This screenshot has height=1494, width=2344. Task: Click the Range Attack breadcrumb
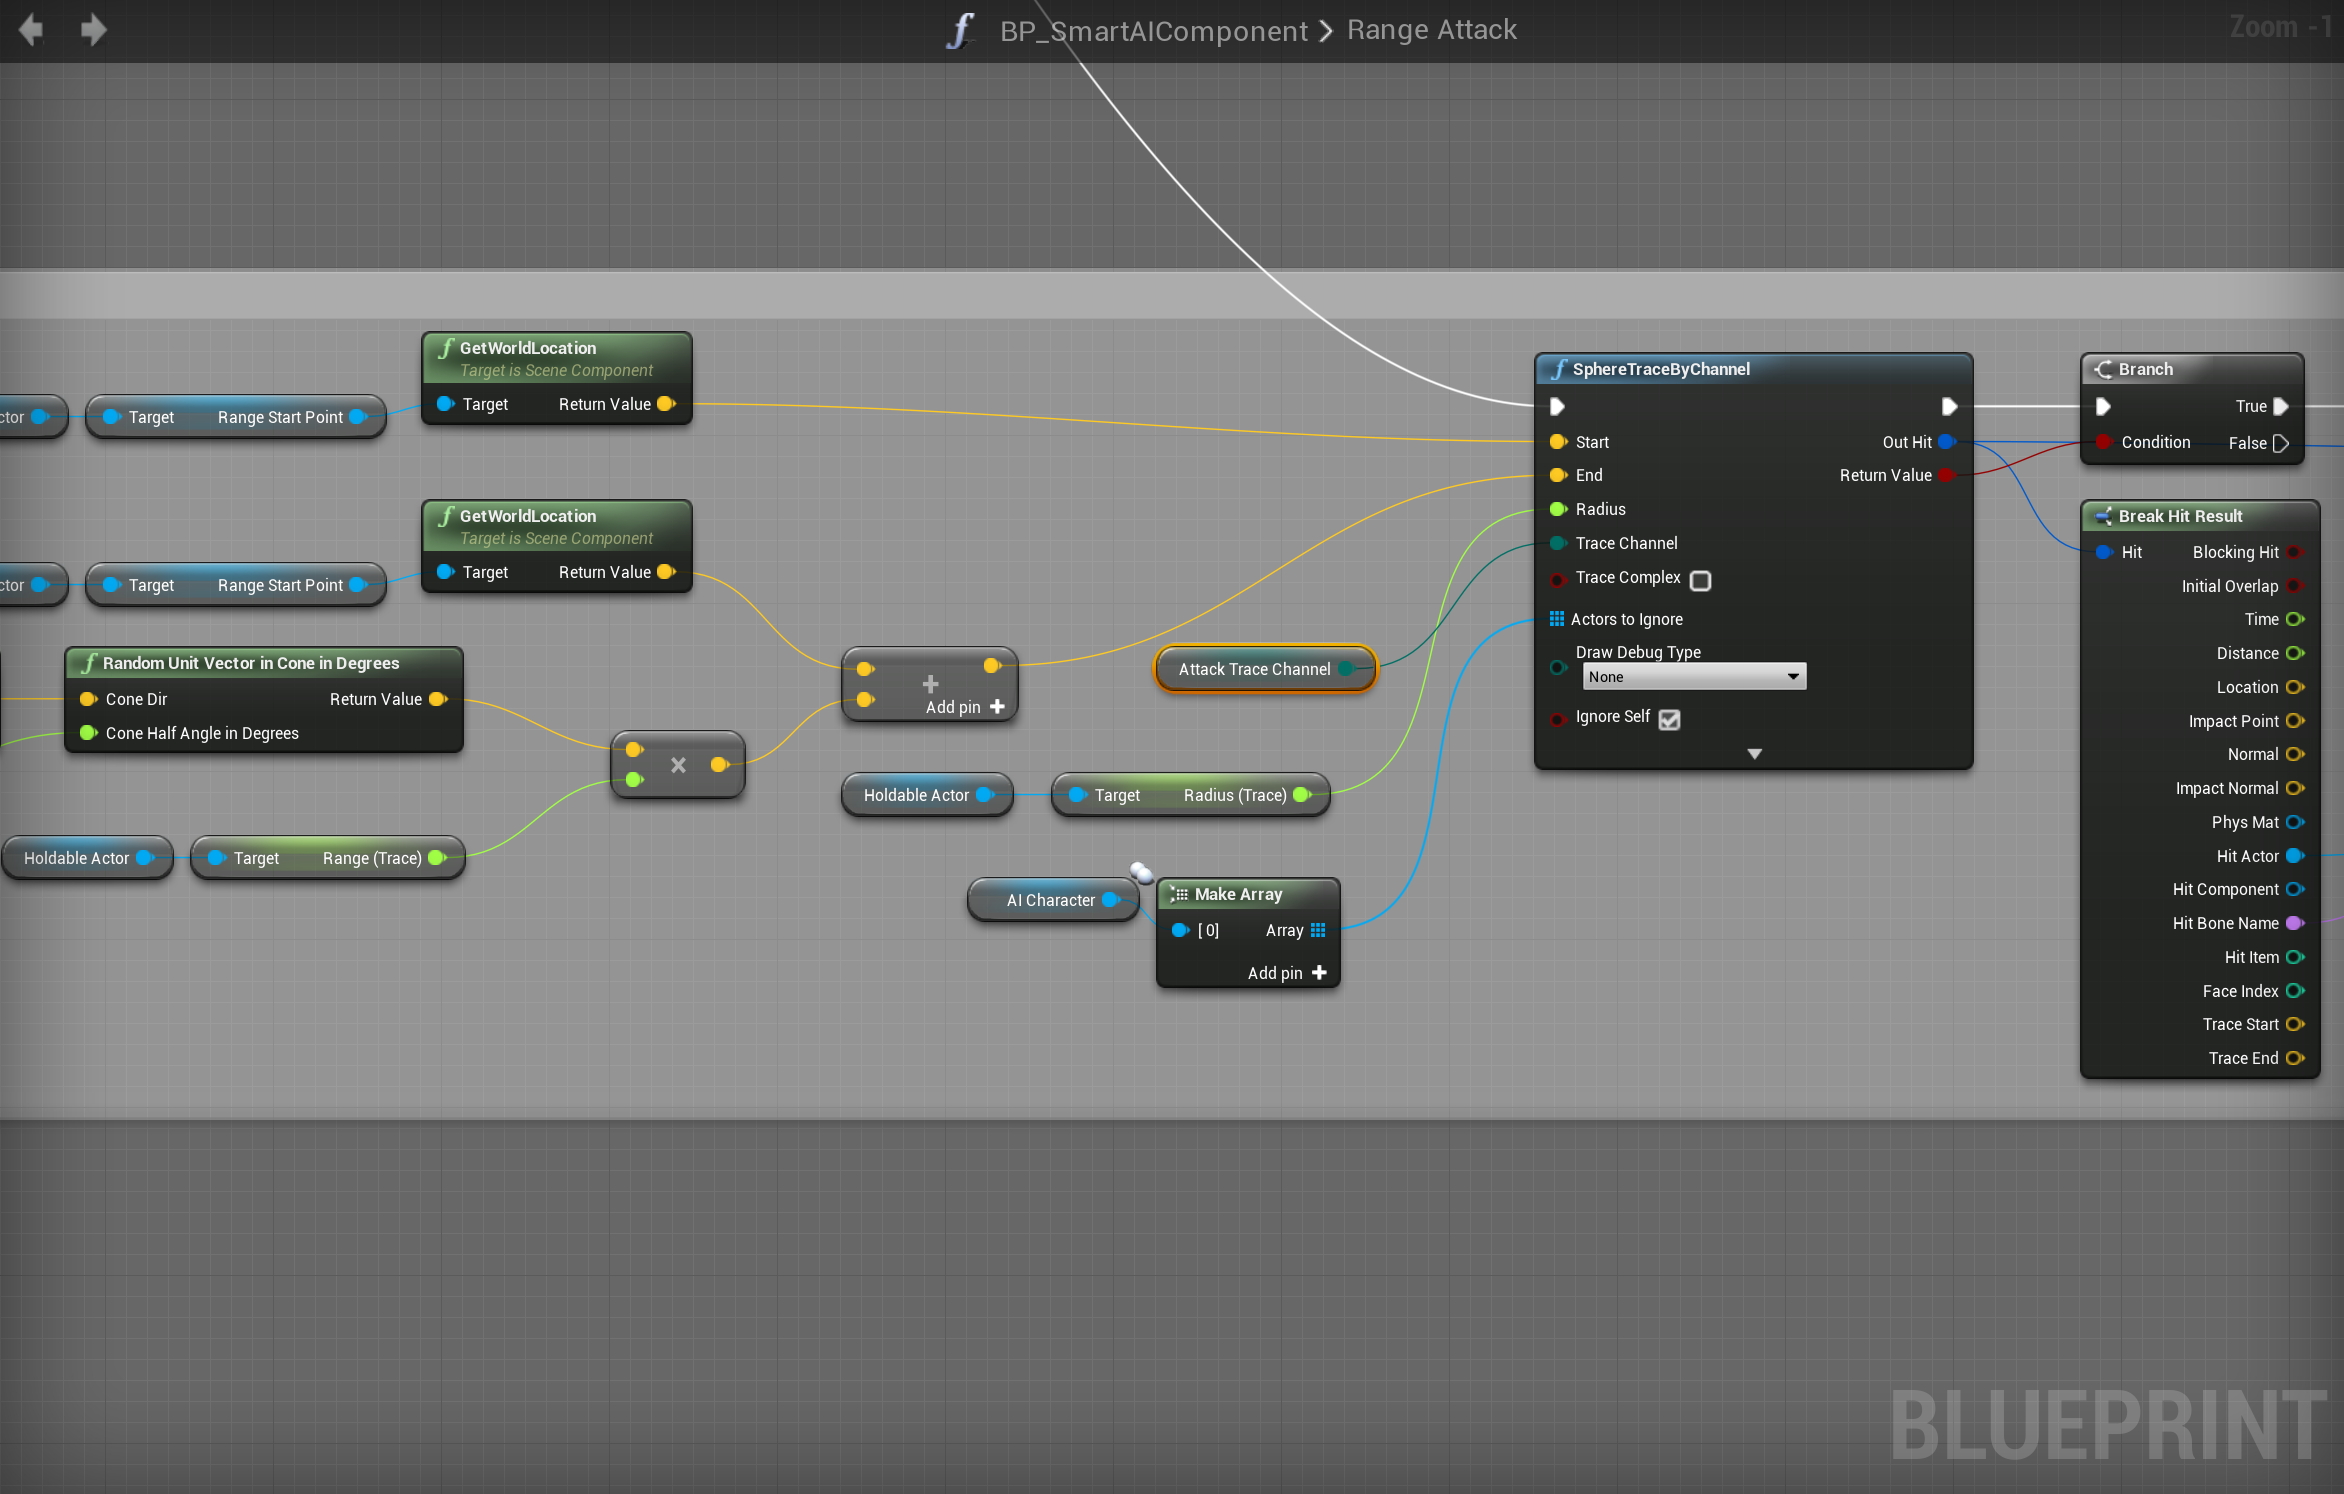coord(1431,30)
